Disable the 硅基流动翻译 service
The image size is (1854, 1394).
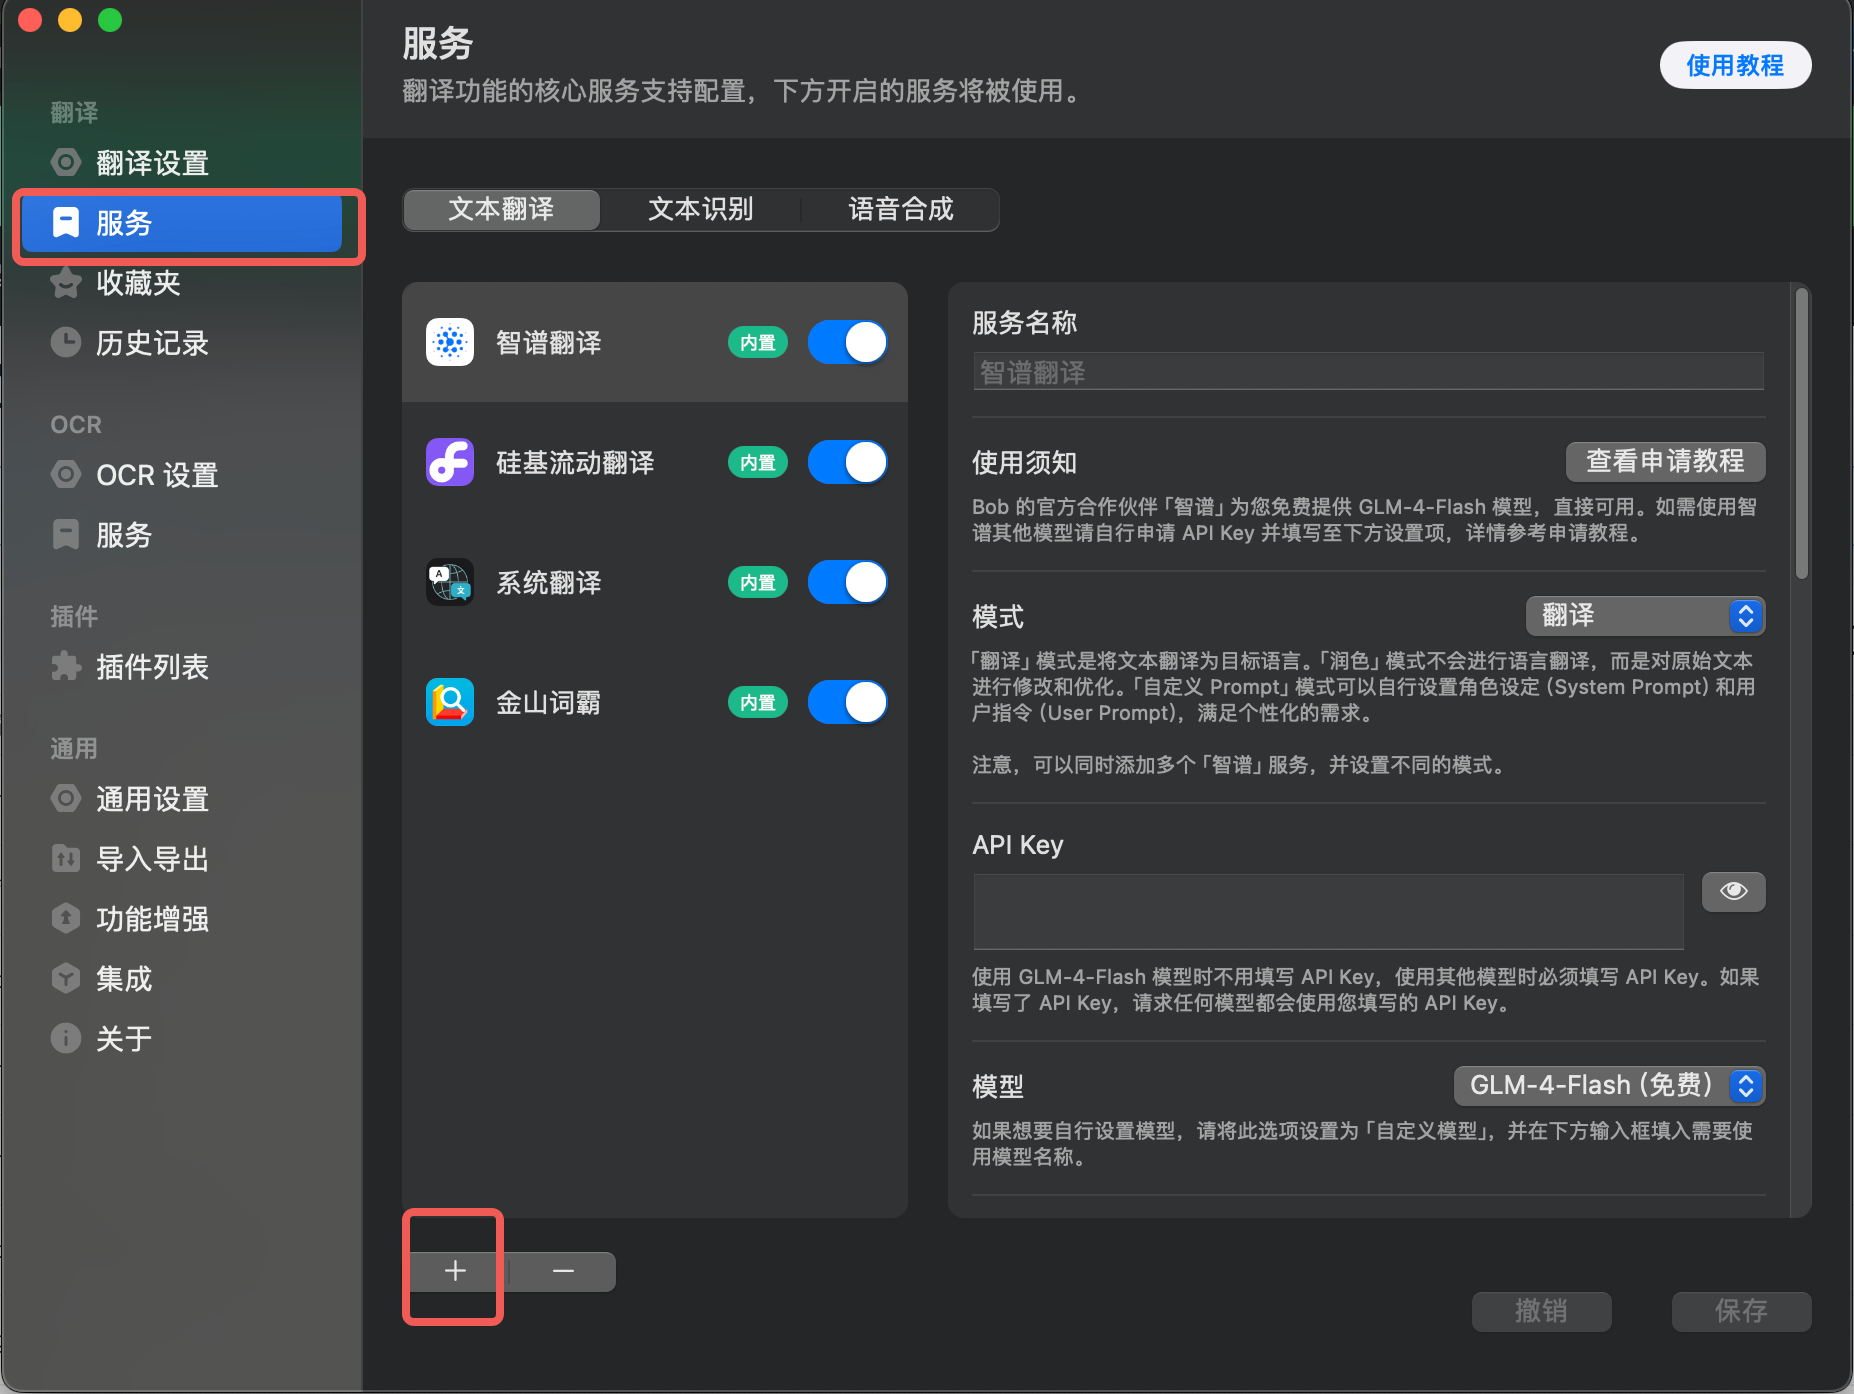pyautogui.click(x=847, y=462)
